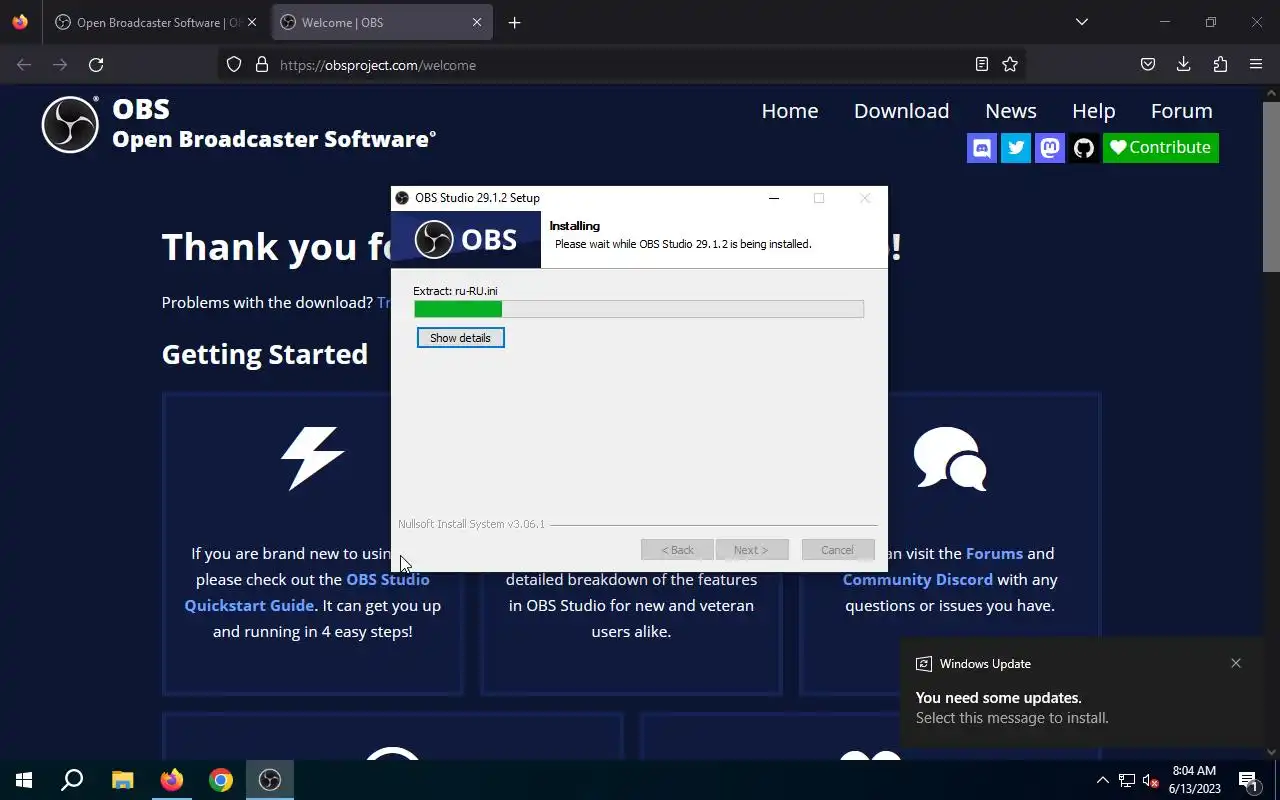
Task: Reload the current page
Action: 96,65
